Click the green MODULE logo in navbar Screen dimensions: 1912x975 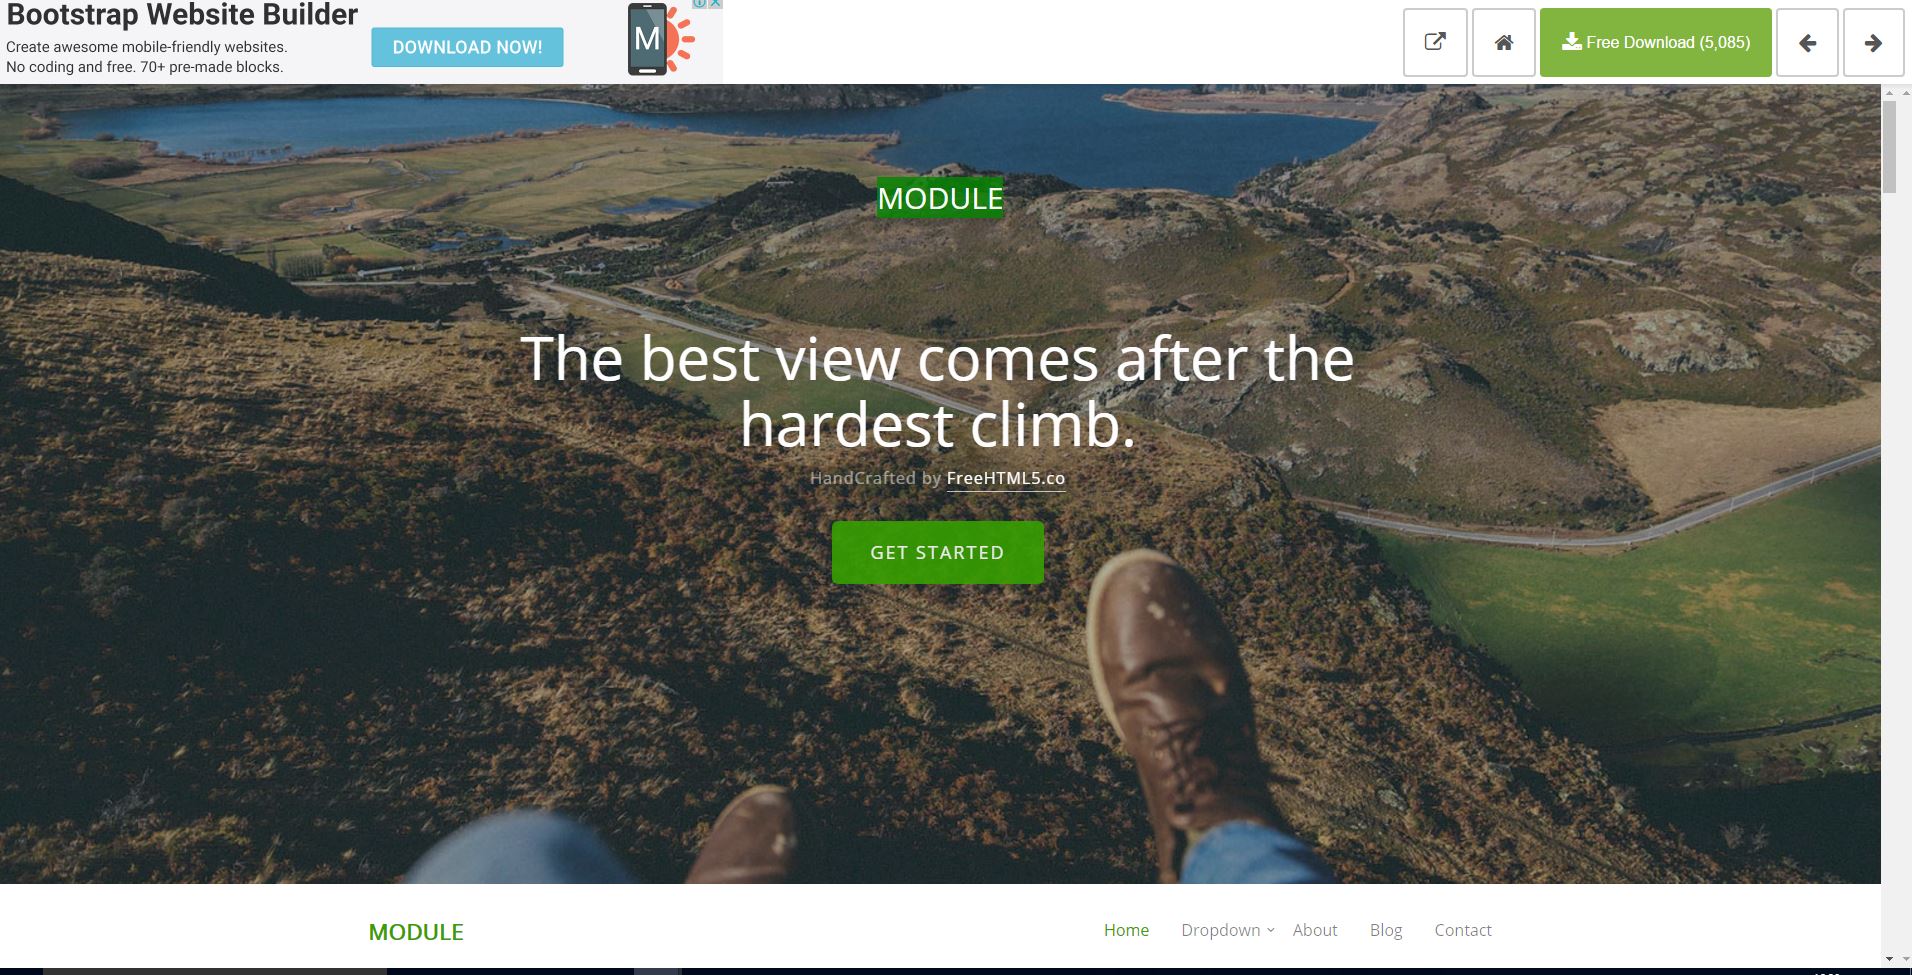pyautogui.click(x=416, y=932)
